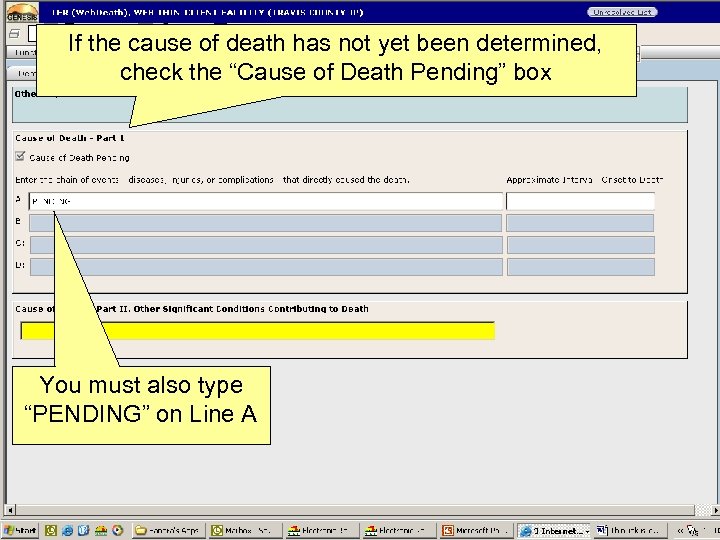Viewport: 720px width, 540px height.
Task: Click the fourth quick launch icon
Action: (101, 530)
